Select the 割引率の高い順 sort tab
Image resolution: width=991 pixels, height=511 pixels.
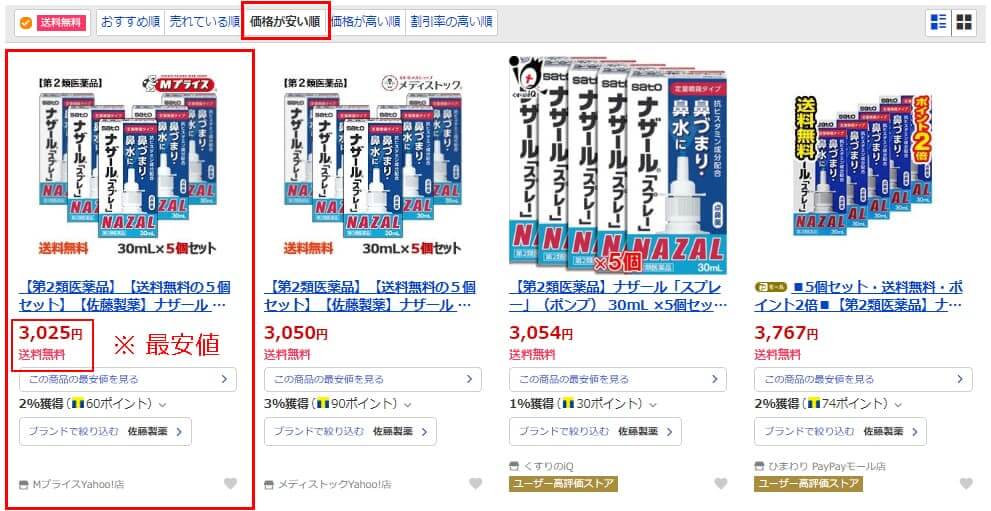451,23
